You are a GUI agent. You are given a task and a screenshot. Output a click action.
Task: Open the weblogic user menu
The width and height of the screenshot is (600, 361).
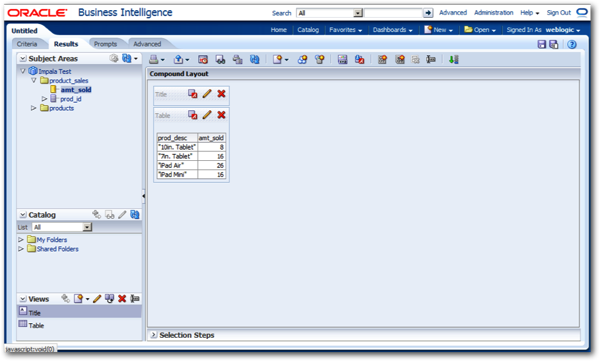tap(562, 30)
